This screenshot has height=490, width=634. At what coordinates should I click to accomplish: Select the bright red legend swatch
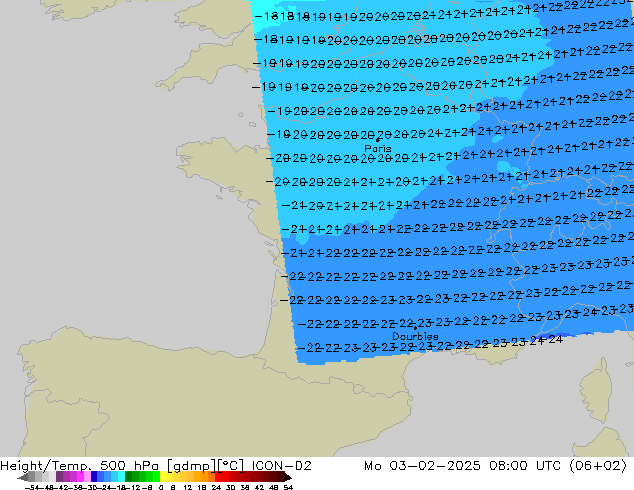tap(218, 476)
